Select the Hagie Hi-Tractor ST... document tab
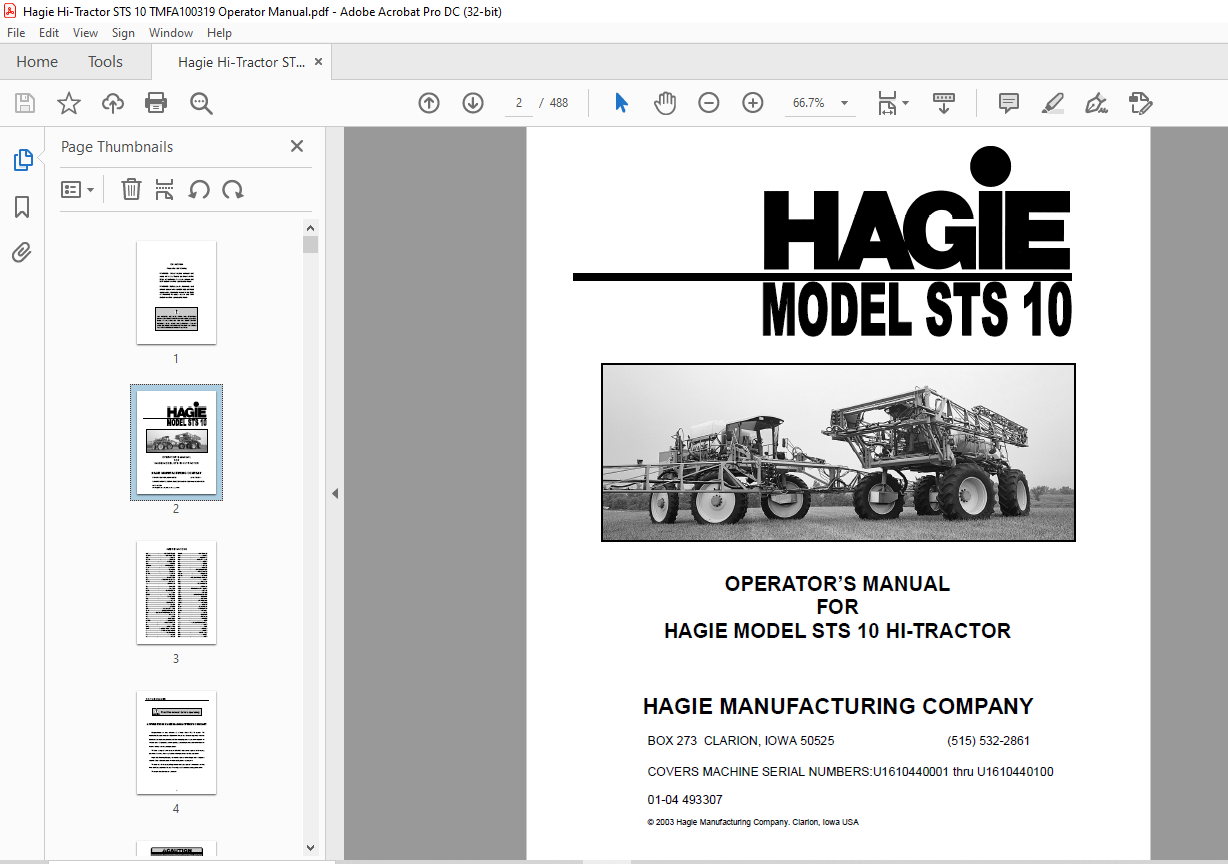 242,62
